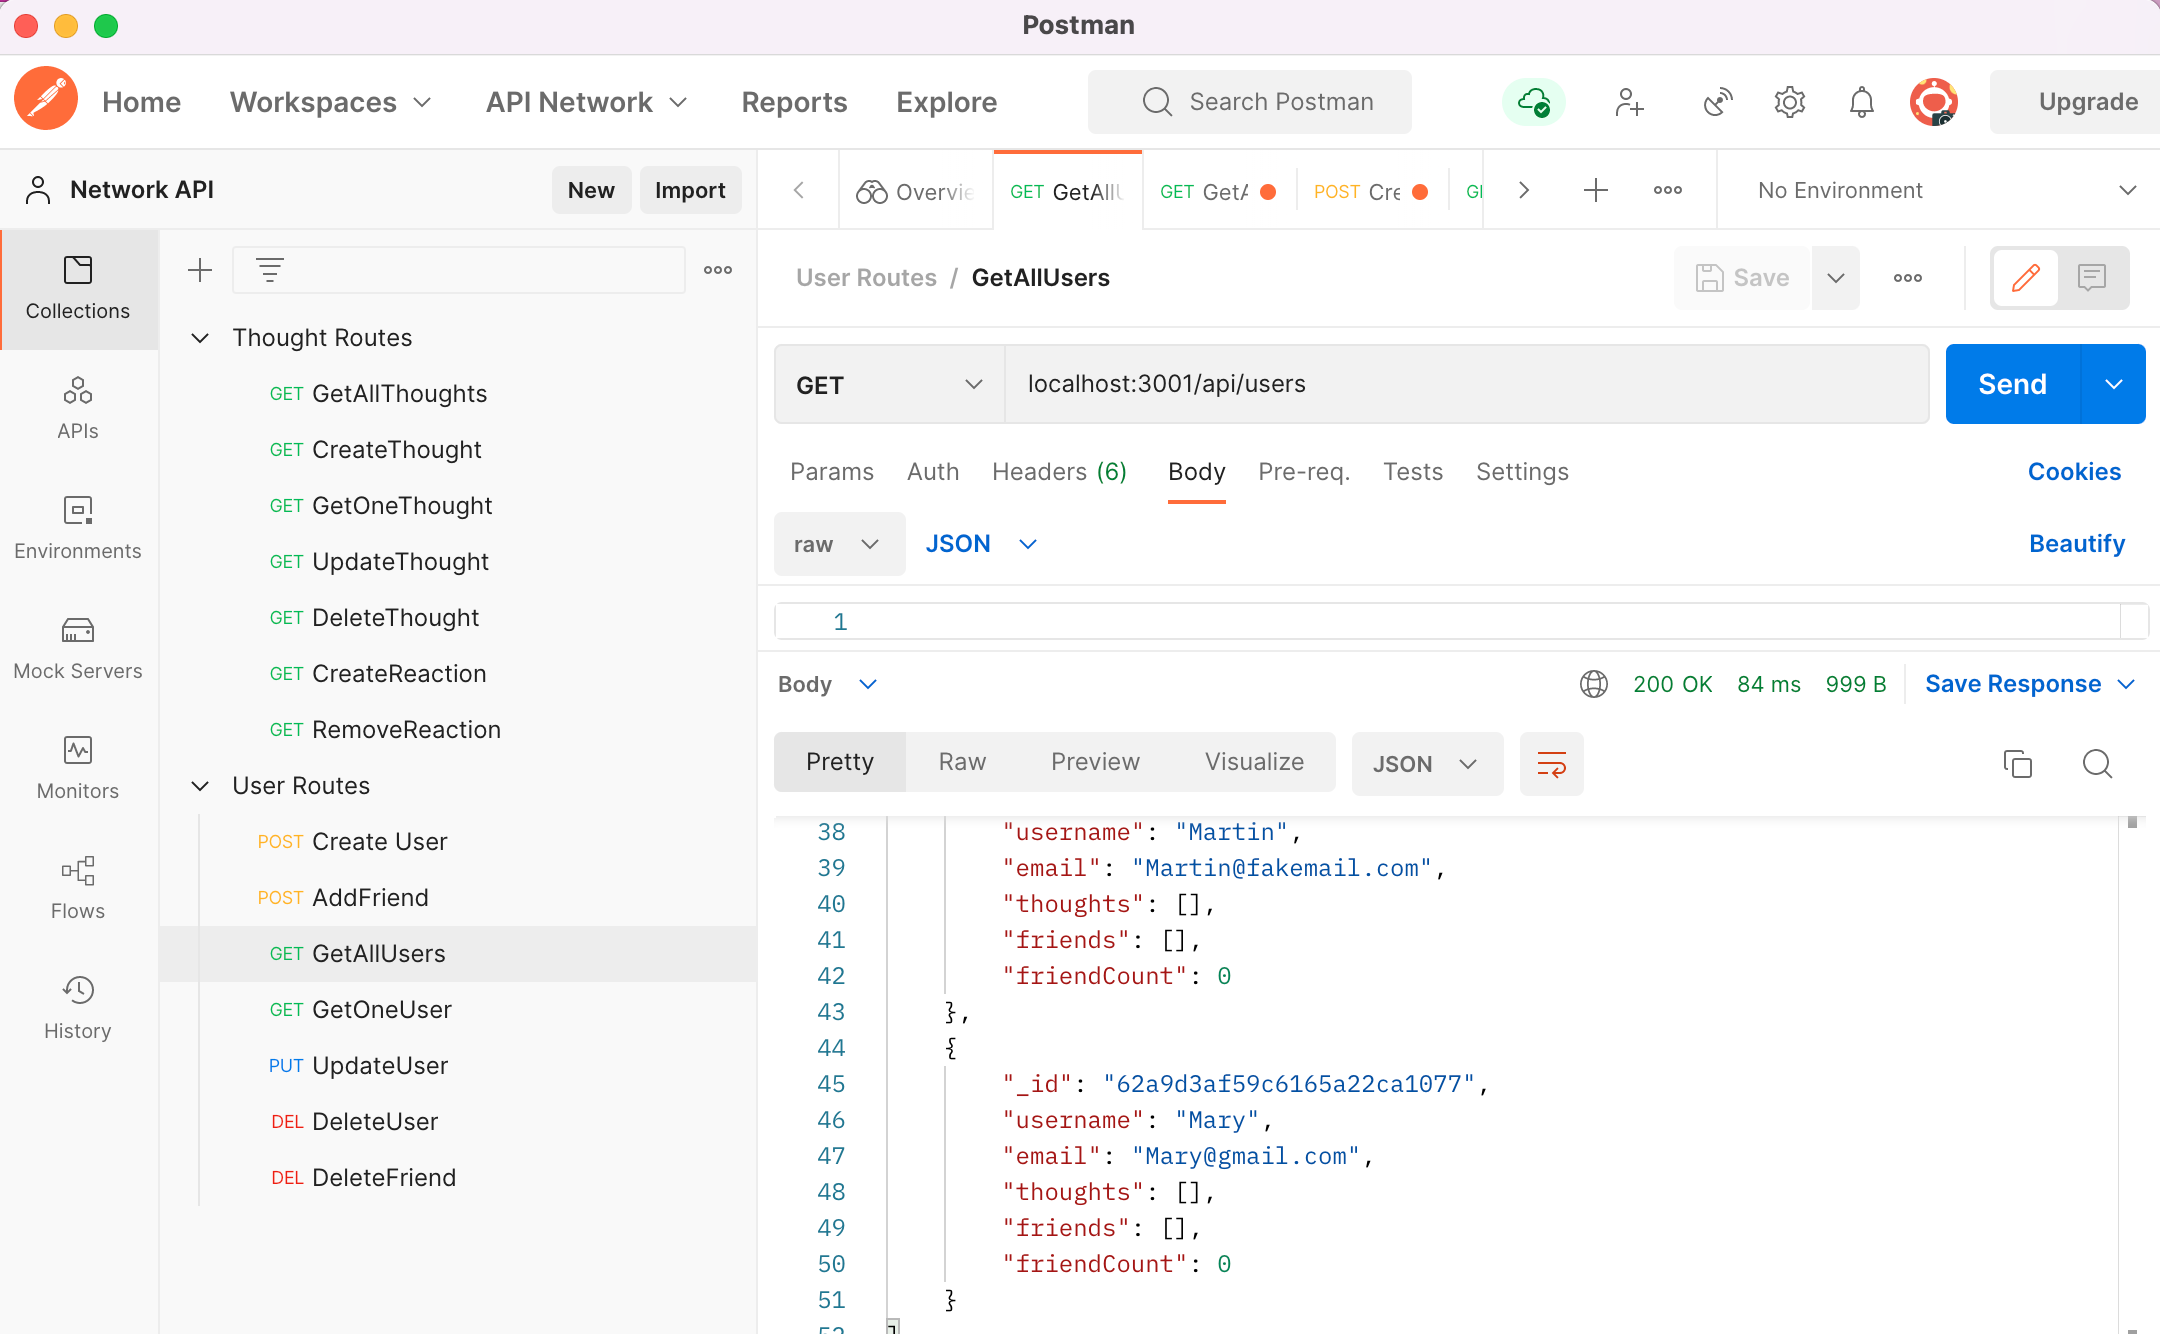
Task: Click the wrap lines icon in response
Action: 1551,764
